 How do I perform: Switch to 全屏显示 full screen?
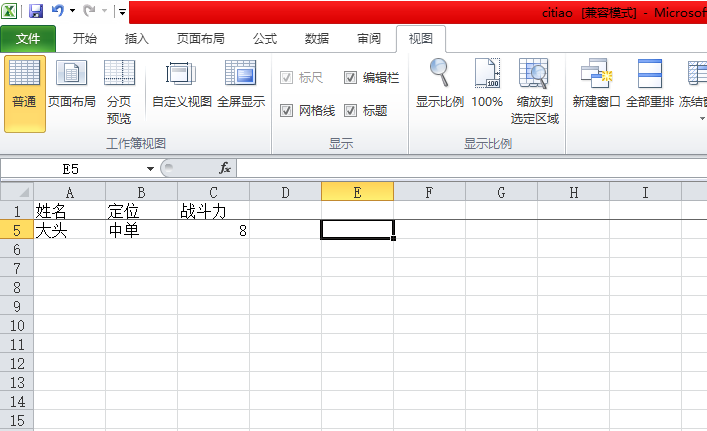pos(241,84)
